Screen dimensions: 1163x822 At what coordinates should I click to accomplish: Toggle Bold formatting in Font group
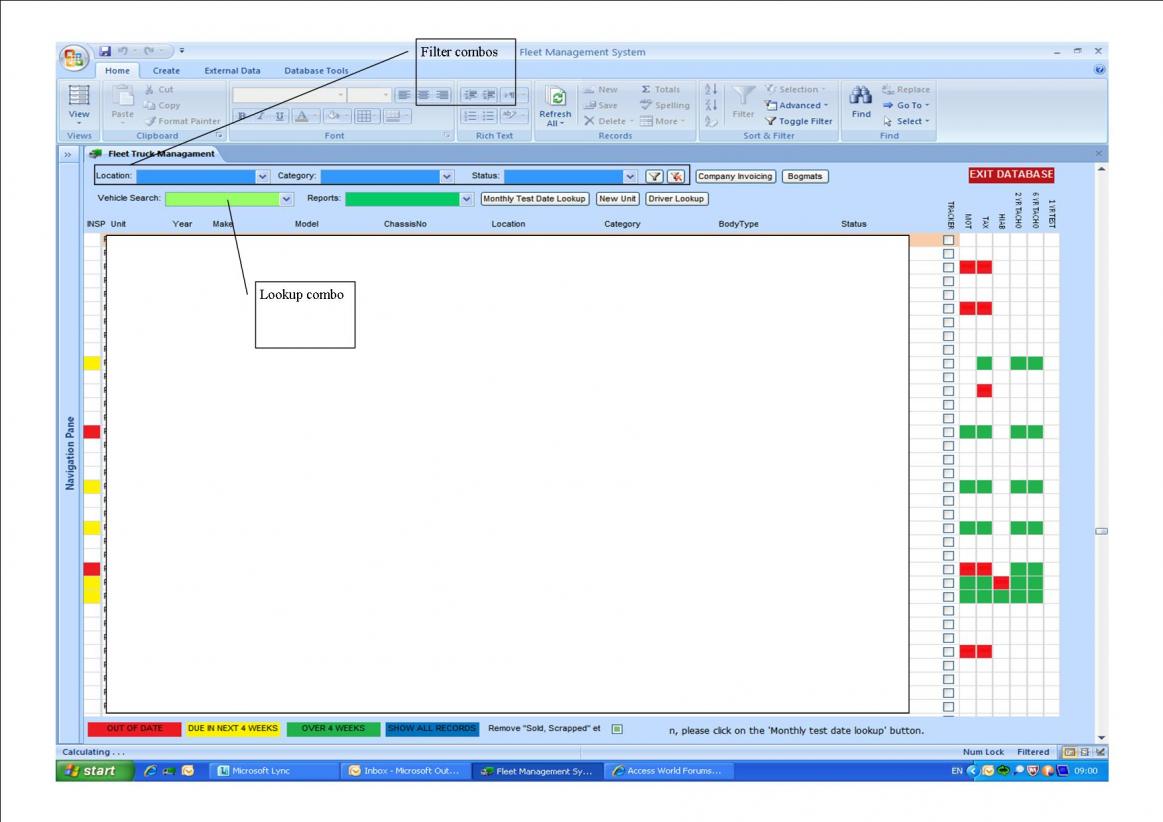[242, 116]
